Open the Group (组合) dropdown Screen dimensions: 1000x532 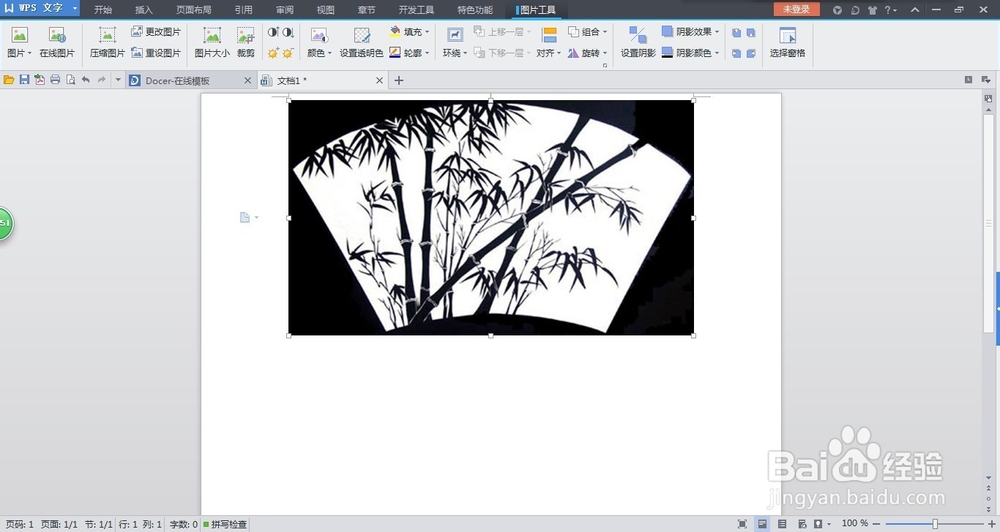tap(587, 31)
